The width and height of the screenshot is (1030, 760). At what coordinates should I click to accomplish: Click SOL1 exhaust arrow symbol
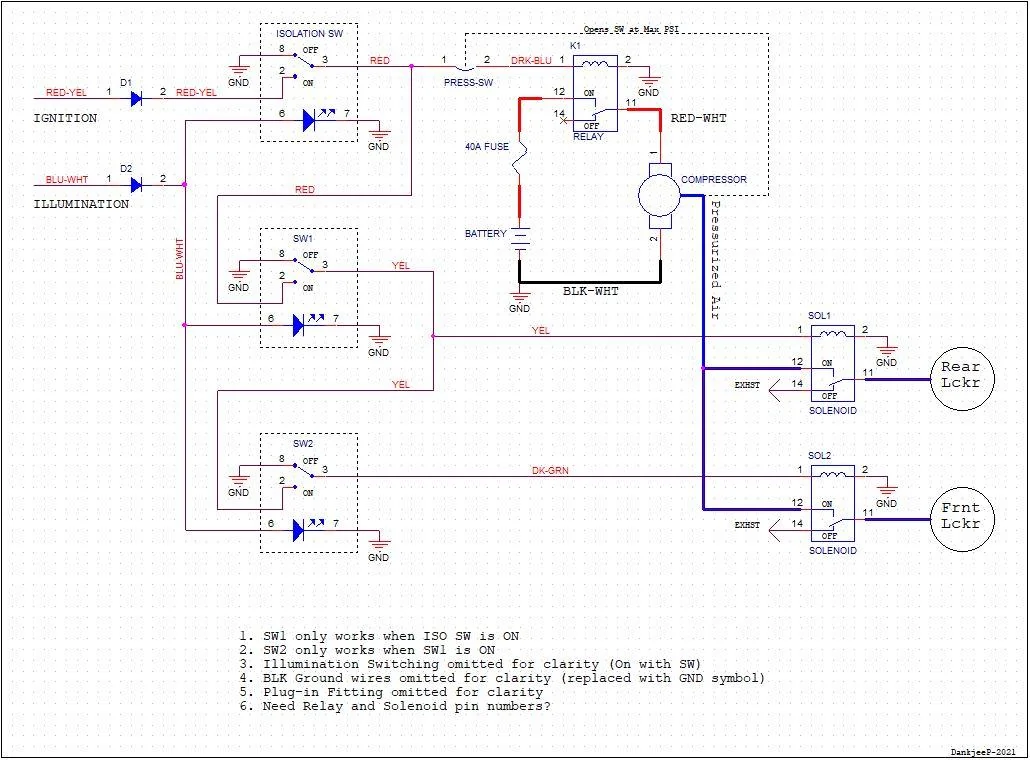click(774, 390)
